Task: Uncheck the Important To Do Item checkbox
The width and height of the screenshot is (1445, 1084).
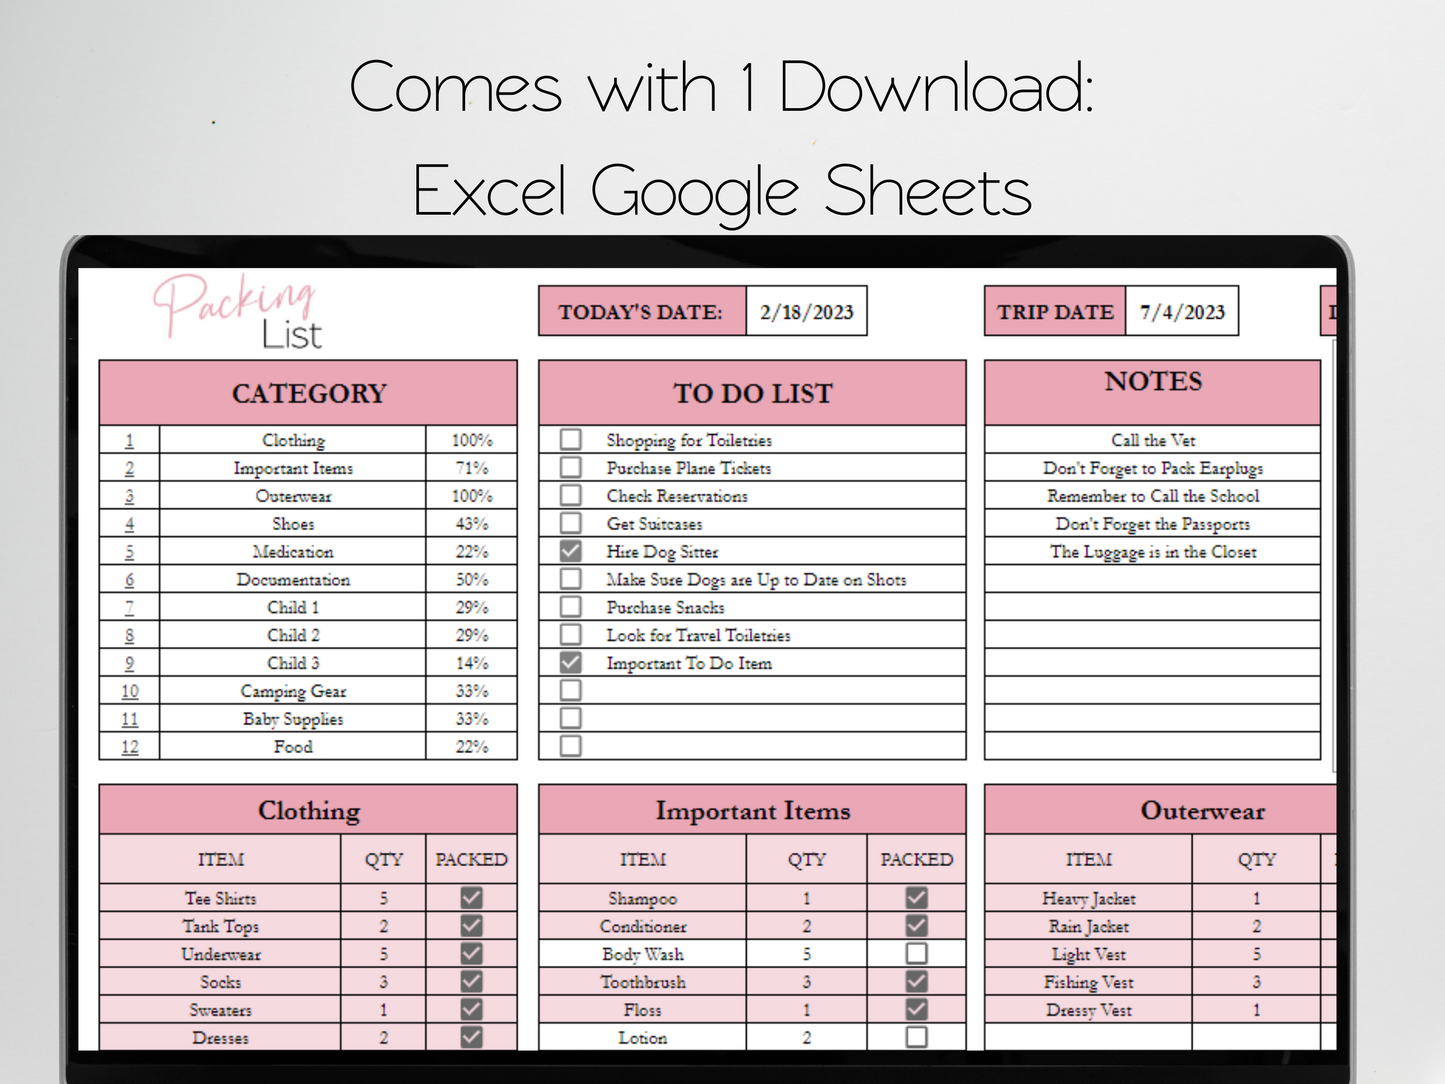Action: [570, 662]
